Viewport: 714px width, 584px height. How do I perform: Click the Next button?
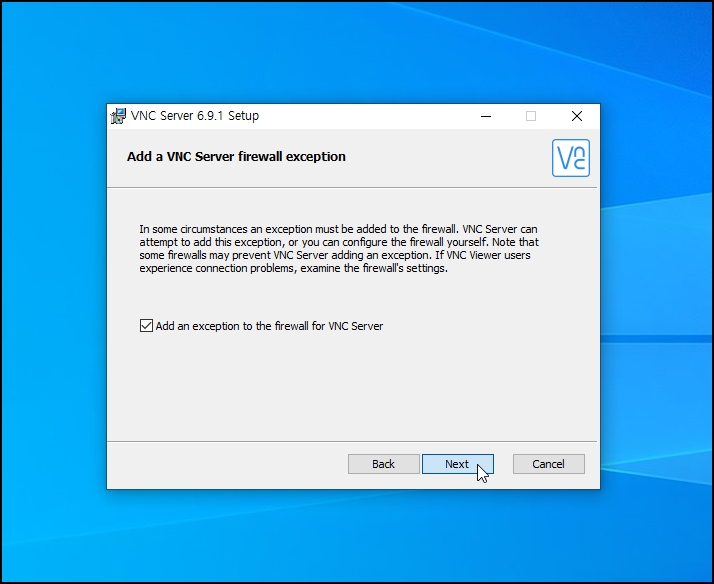(x=458, y=464)
